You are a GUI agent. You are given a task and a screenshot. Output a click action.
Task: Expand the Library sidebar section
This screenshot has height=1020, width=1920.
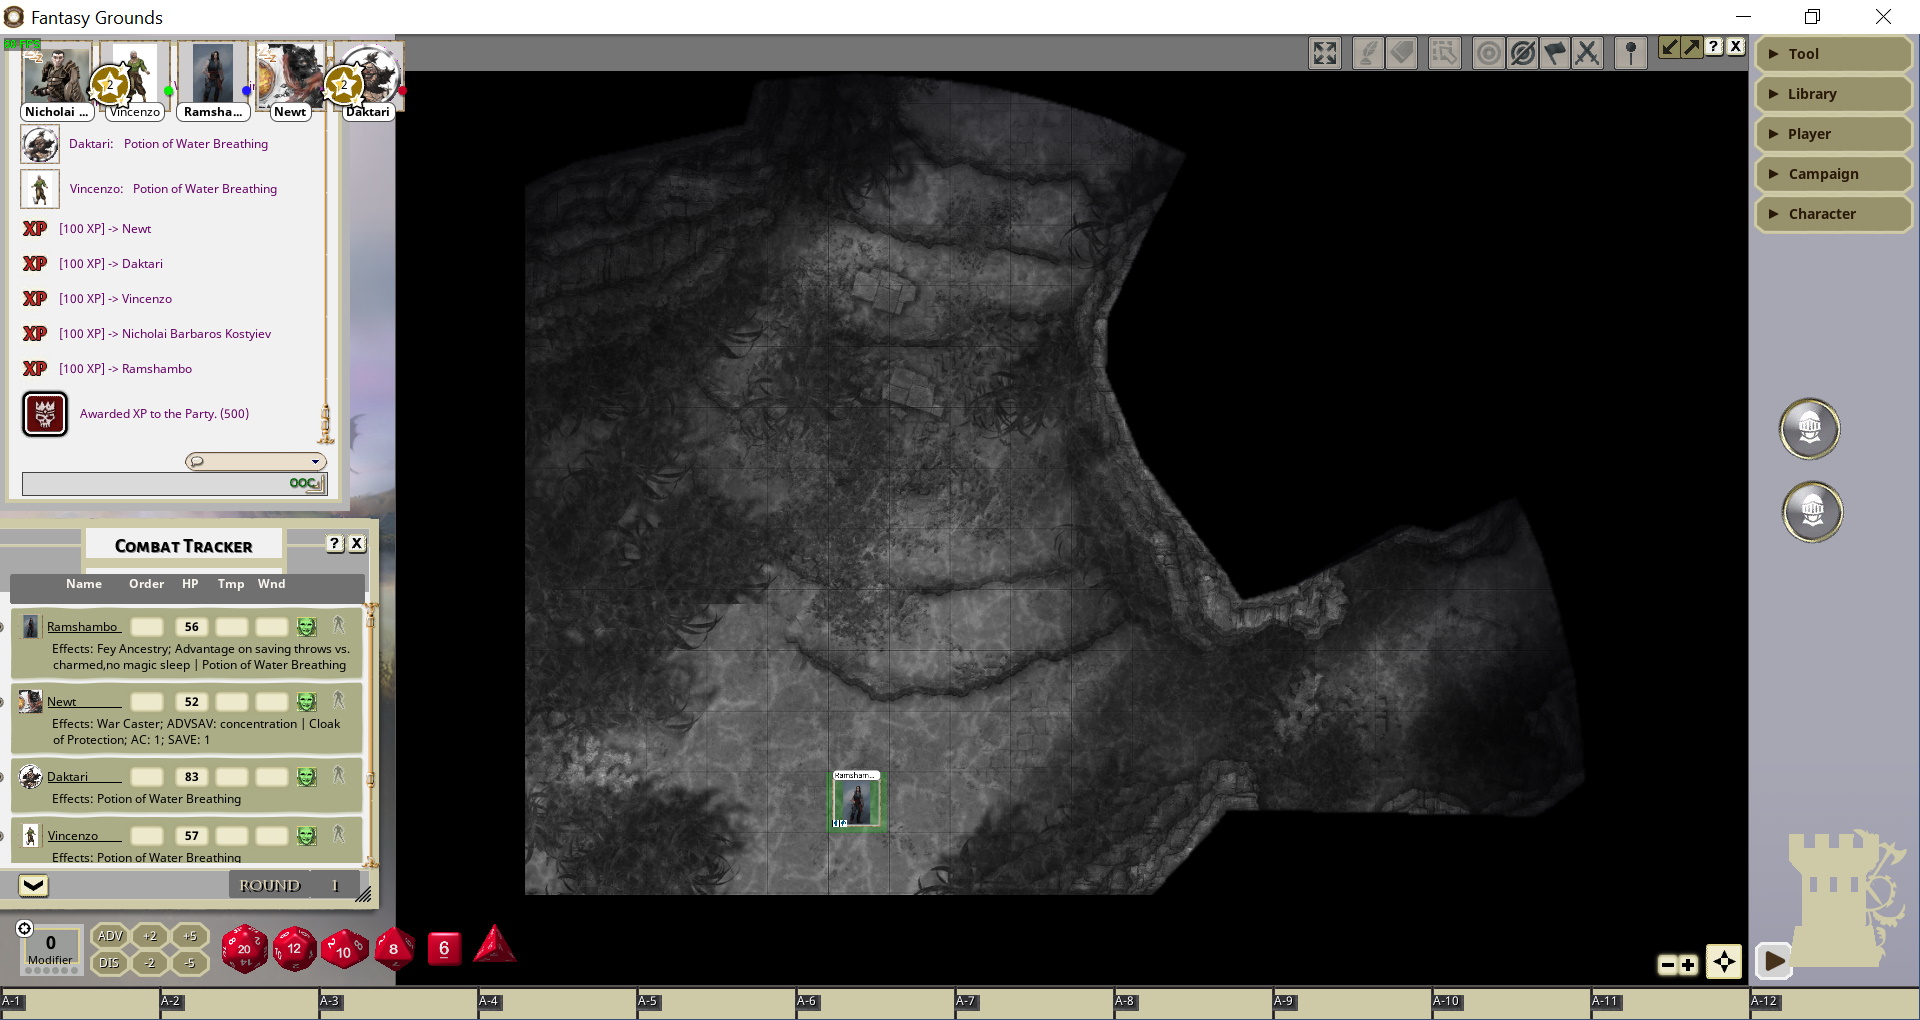tap(1833, 94)
